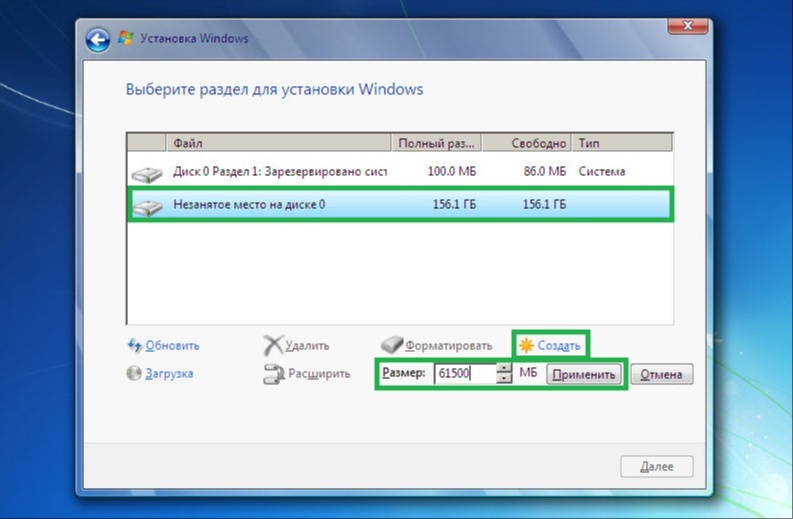Image resolution: width=793 pixels, height=519 pixels.
Task: Click the drive icon for Диск 0 Раздел 1
Action: [147, 174]
